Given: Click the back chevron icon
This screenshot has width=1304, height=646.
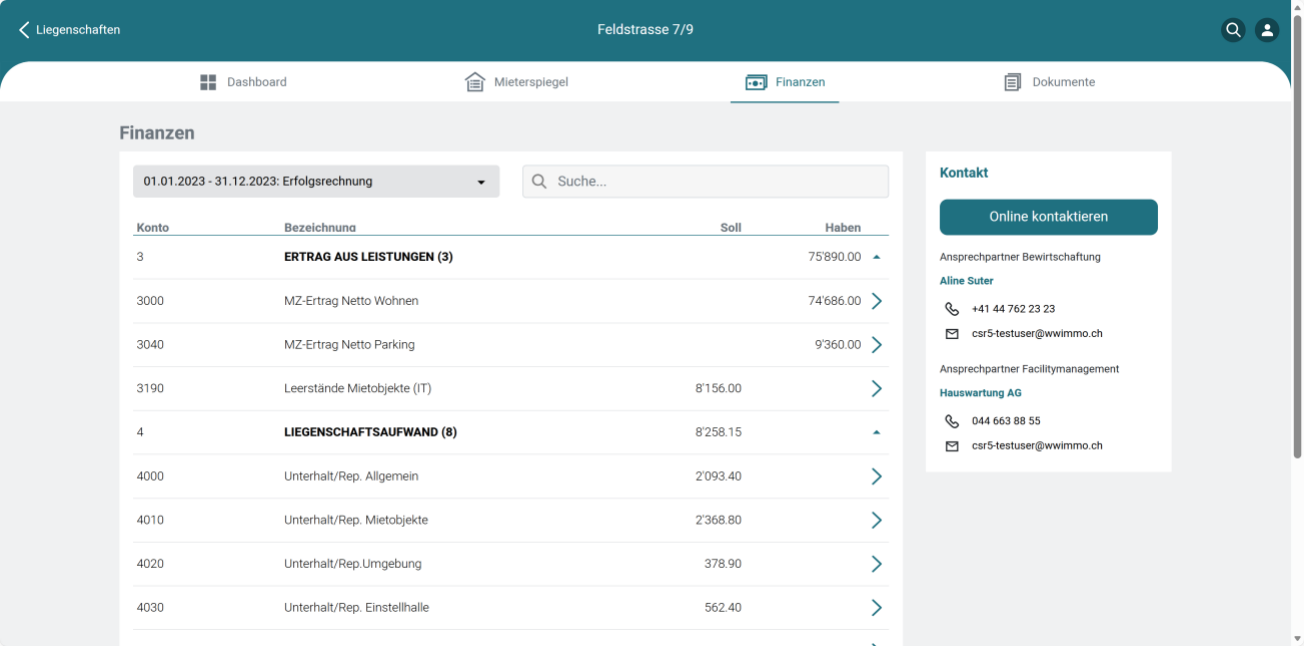Looking at the screenshot, I should point(24,30).
